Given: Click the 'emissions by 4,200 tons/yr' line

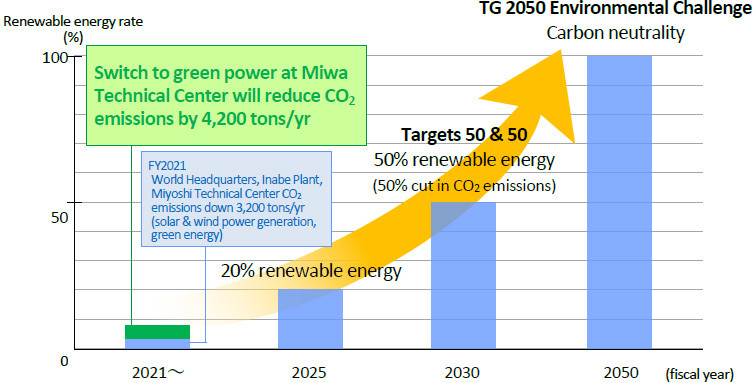Looking at the screenshot, I should (202, 119).
